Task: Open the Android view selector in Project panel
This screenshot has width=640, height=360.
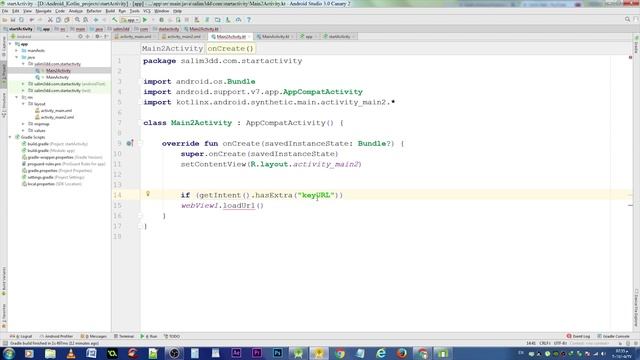Action: (40, 37)
